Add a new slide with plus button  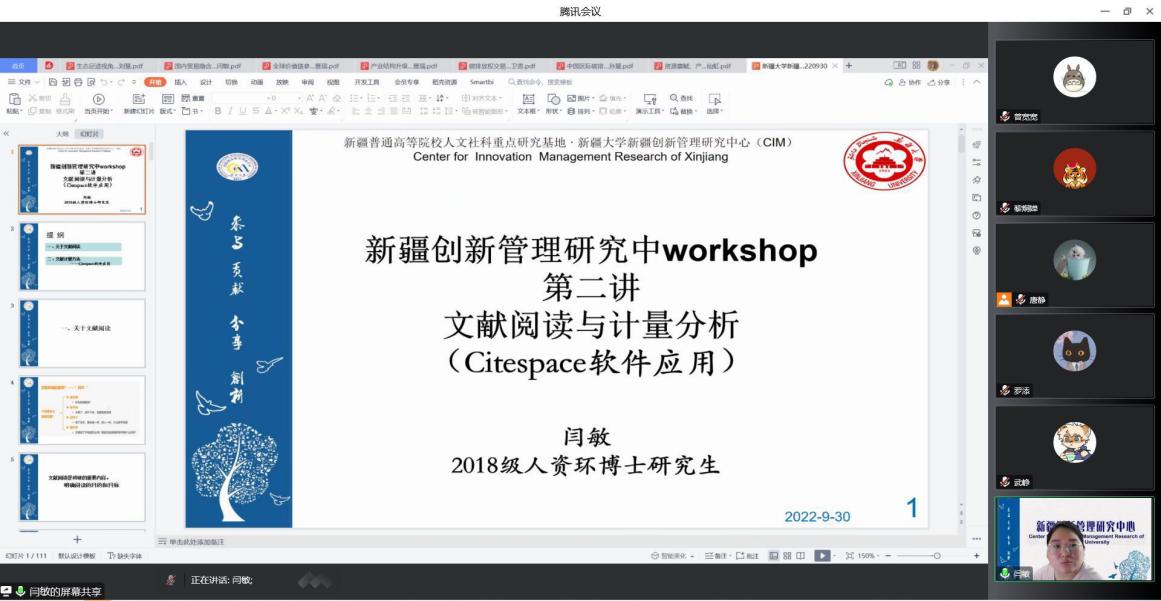coord(77,540)
